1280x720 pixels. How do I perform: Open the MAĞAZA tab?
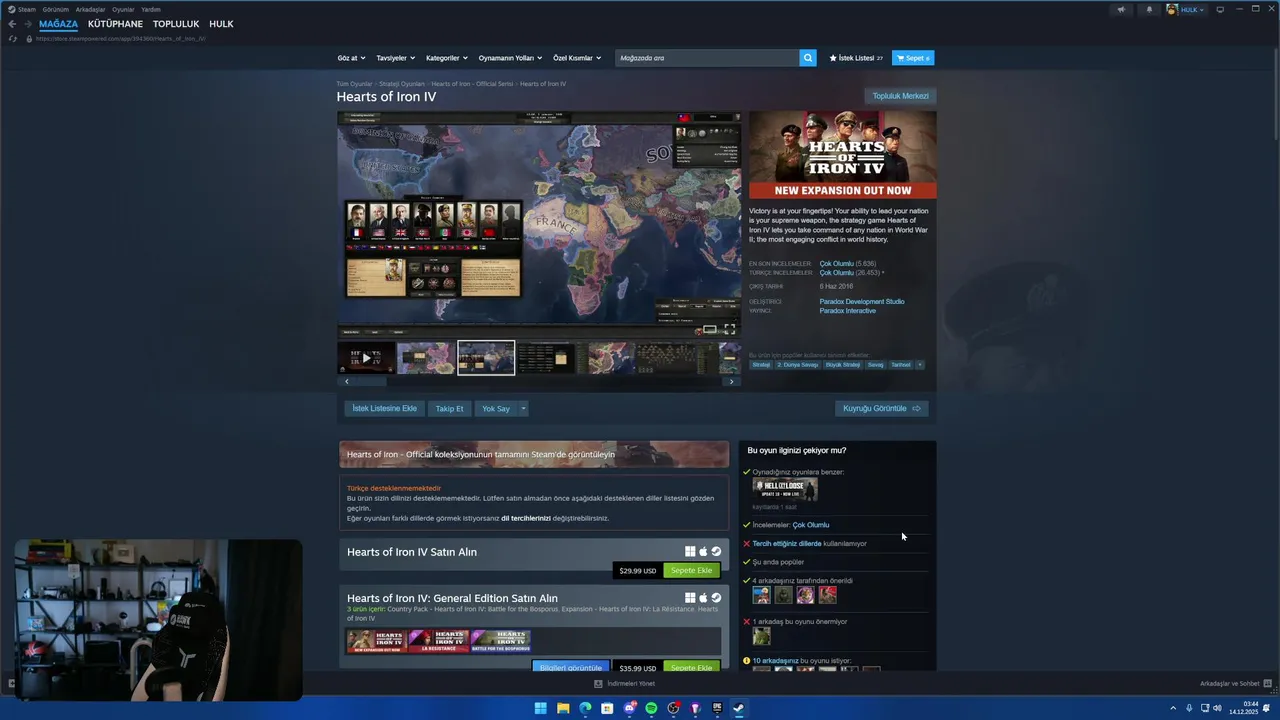pyautogui.click(x=58, y=24)
